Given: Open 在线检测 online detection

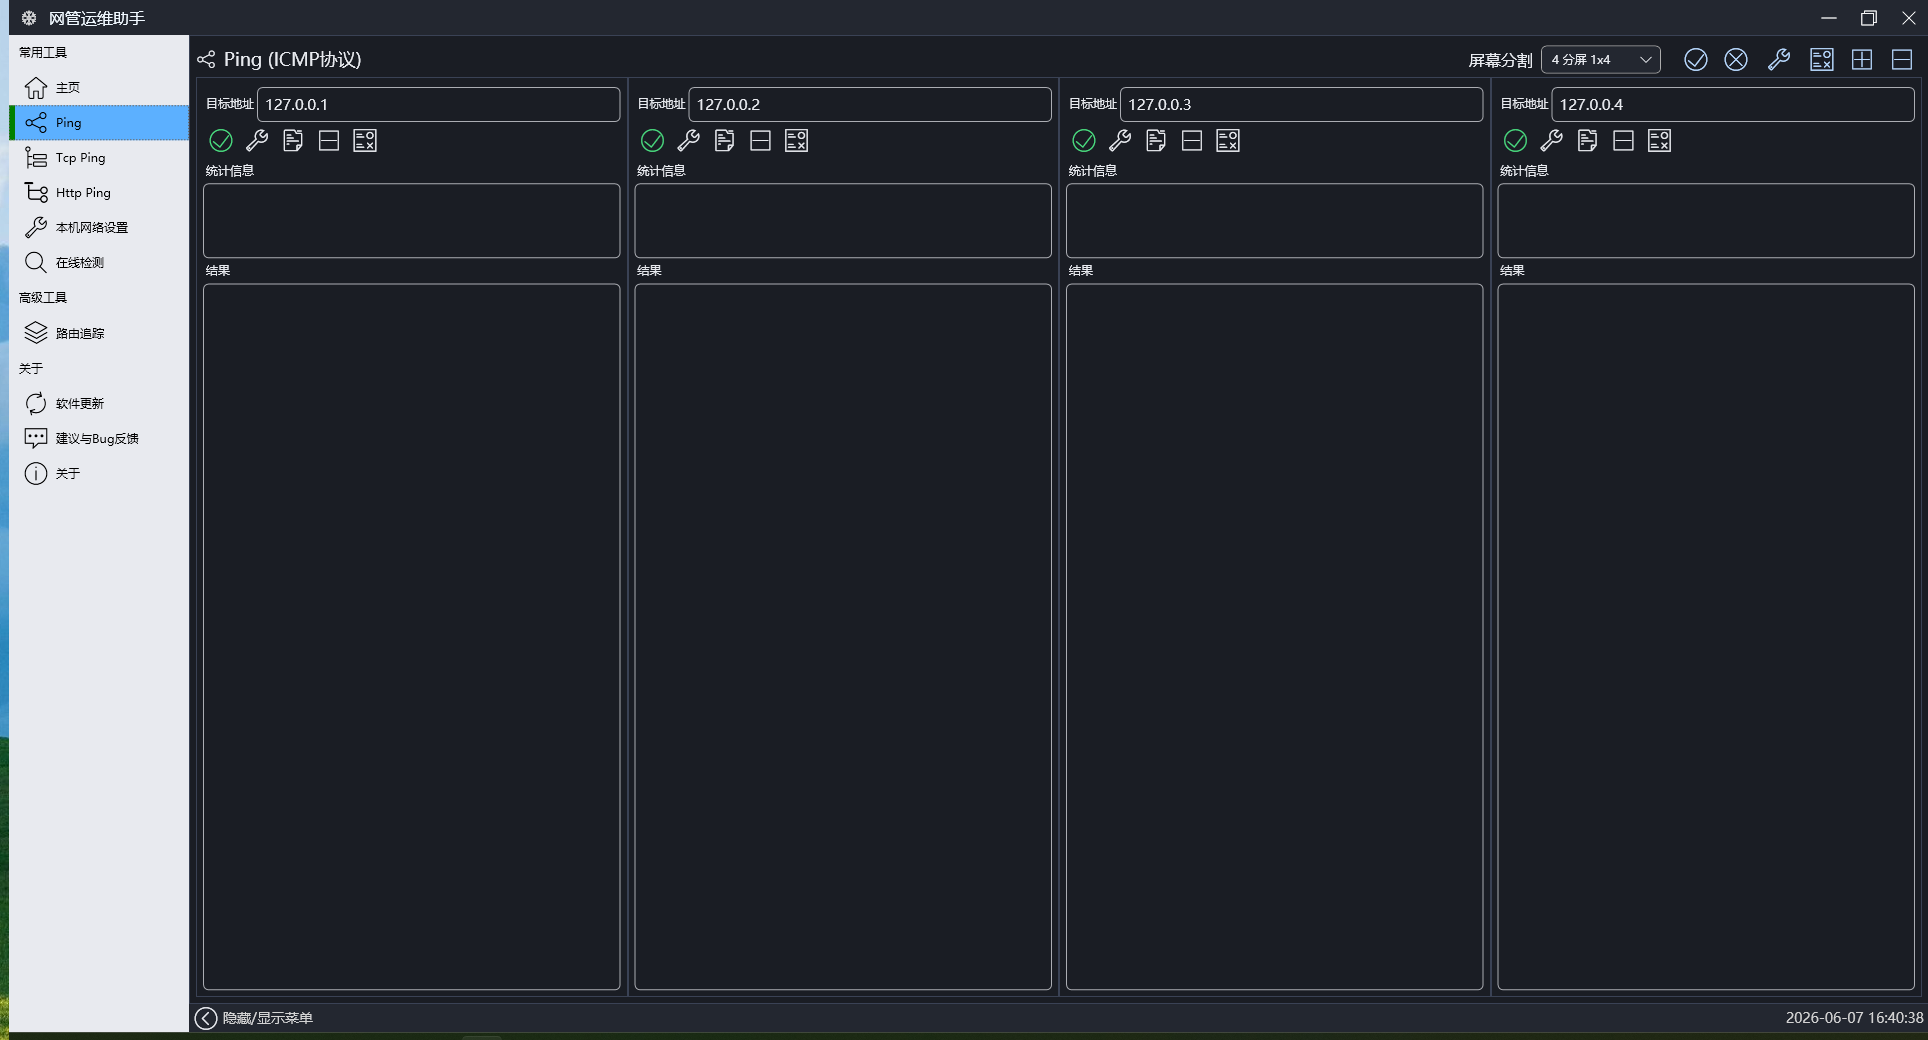Looking at the screenshot, I should (x=99, y=263).
